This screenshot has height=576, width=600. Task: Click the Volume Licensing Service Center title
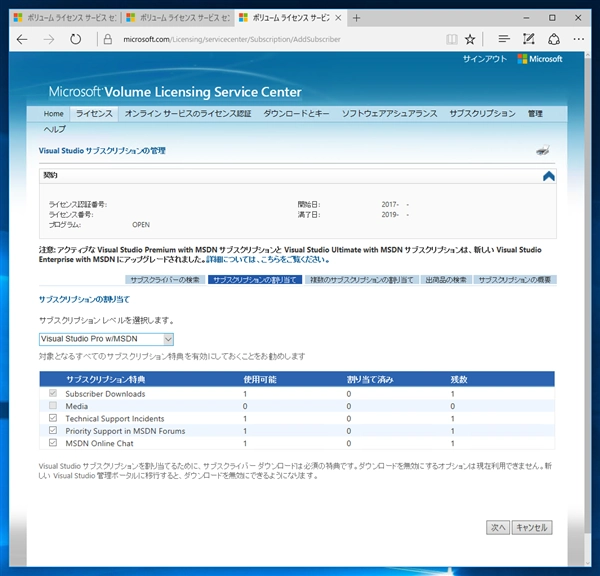(x=175, y=92)
